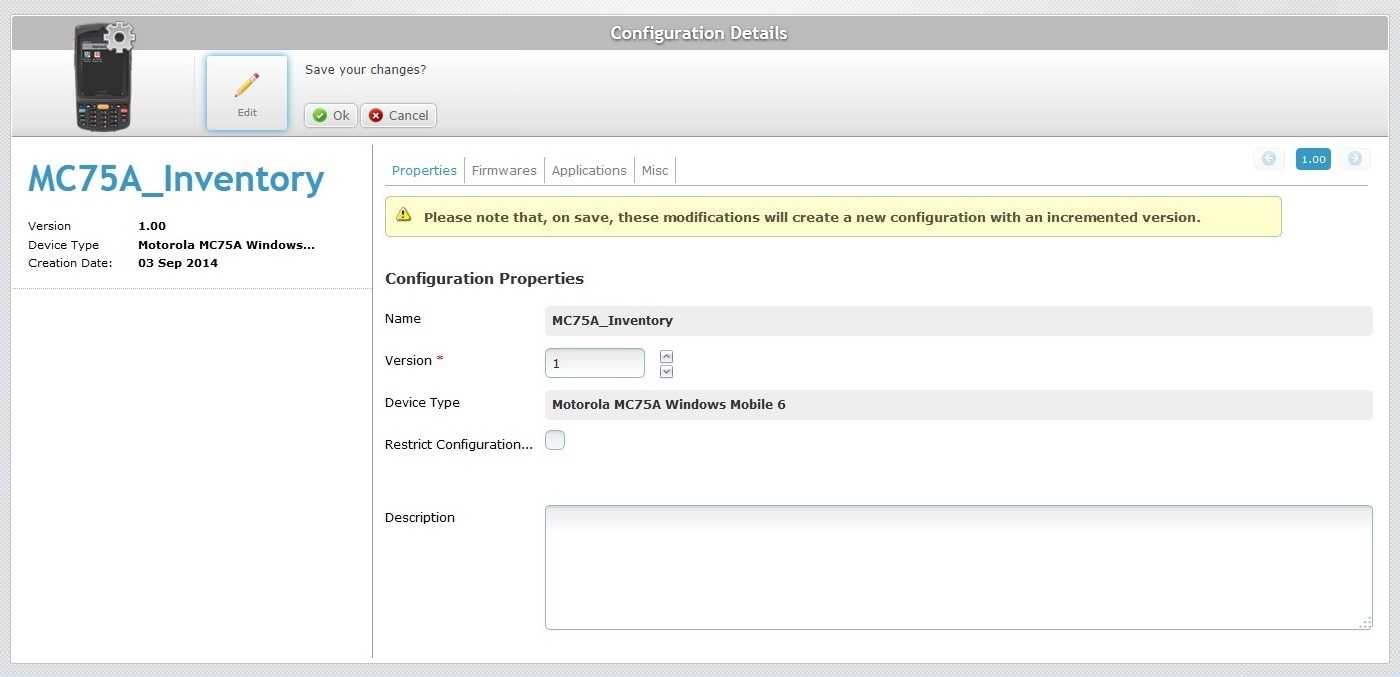This screenshot has width=1400, height=677.
Task: Click inside the Description text area
Action: [x=958, y=567]
